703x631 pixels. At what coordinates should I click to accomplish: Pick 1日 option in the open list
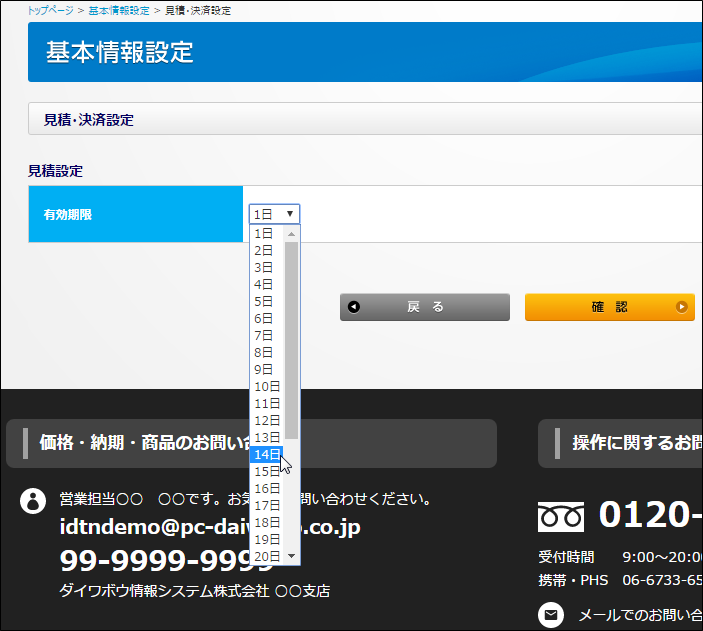[264, 233]
